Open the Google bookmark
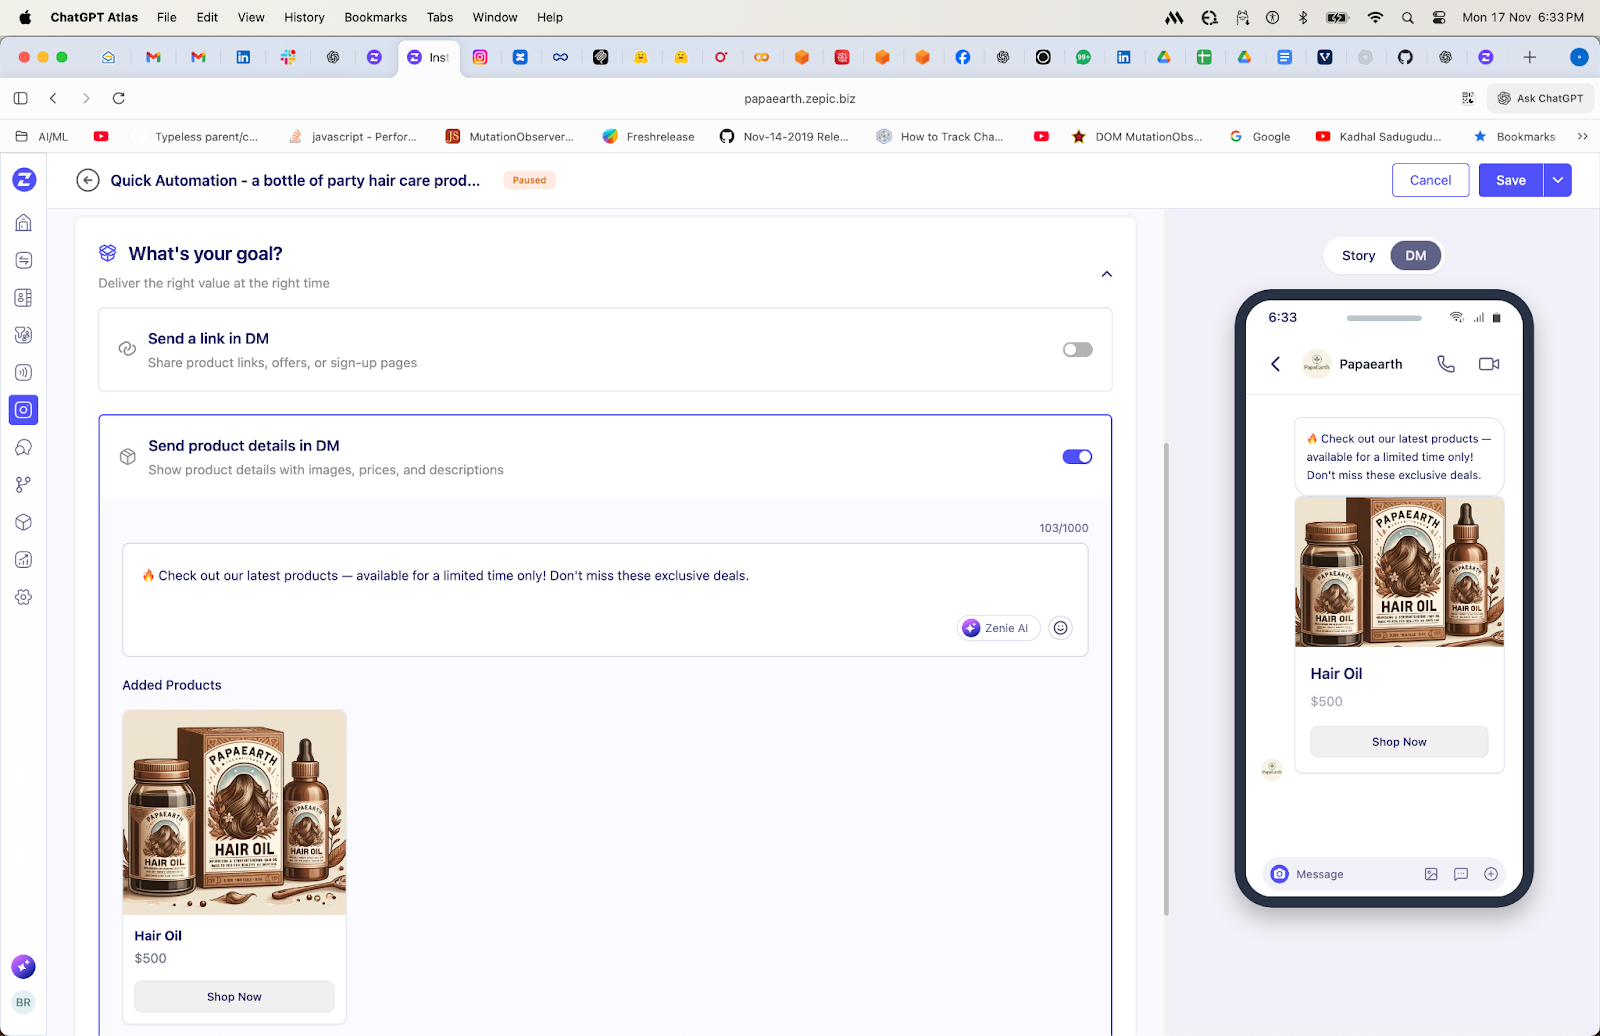This screenshot has width=1600, height=1036. coord(1260,137)
